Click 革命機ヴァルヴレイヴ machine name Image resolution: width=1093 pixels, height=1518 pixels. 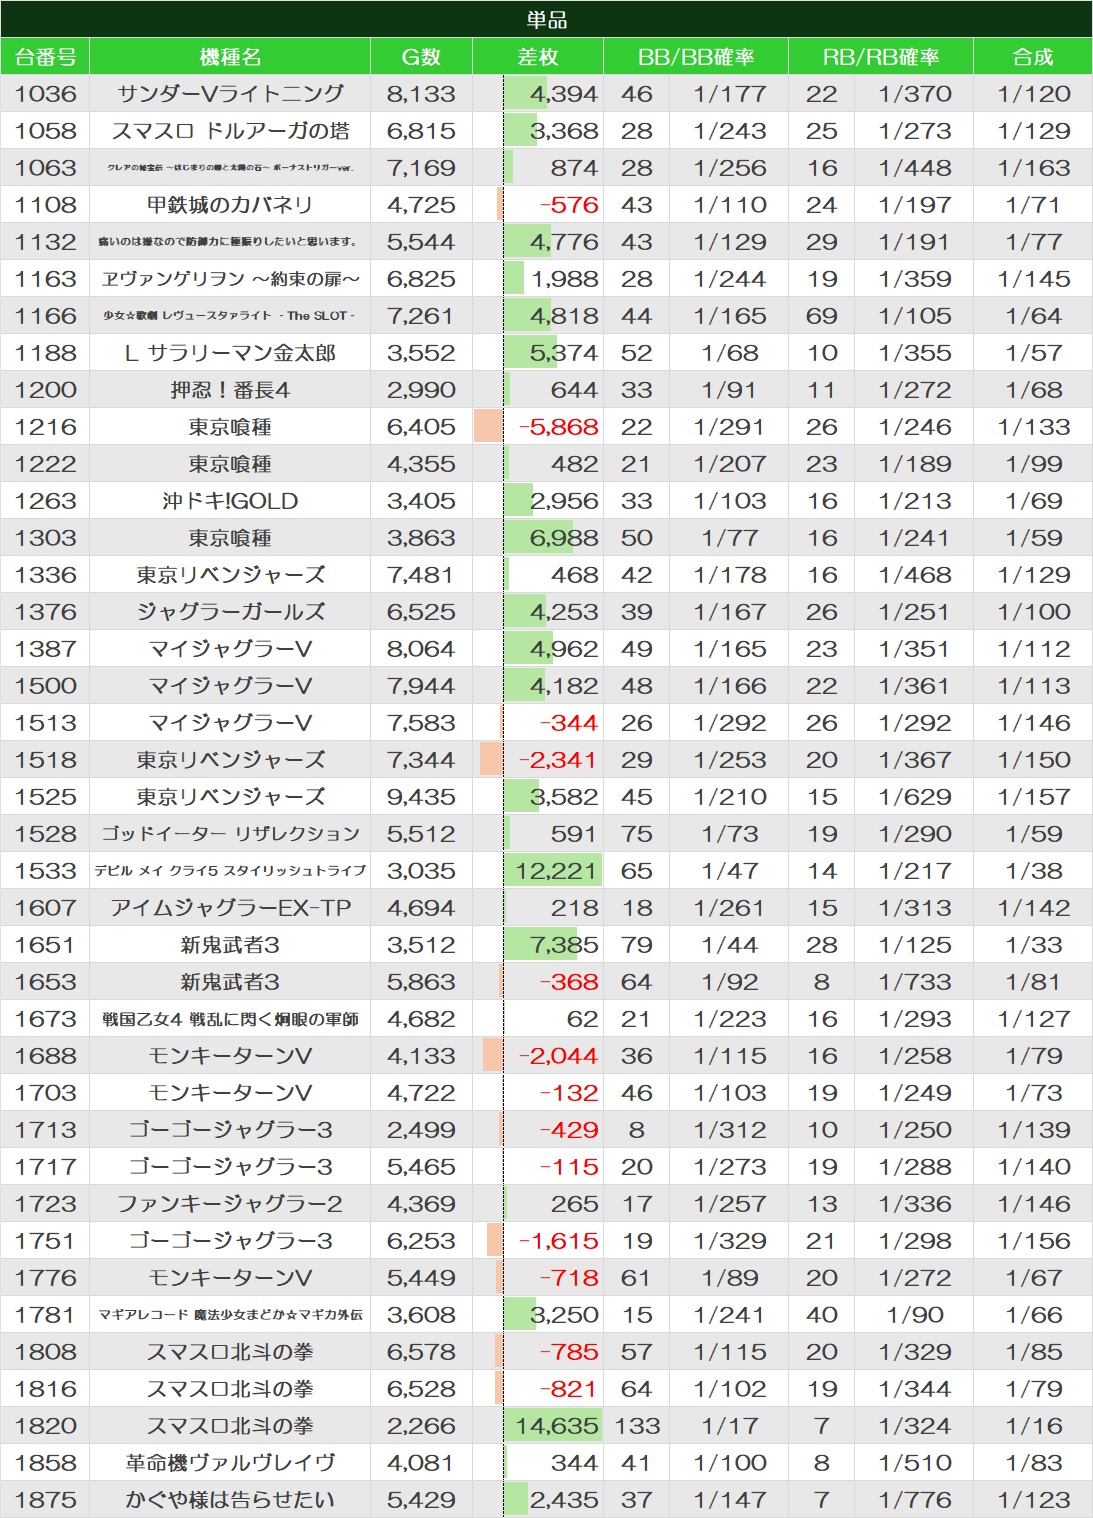tap(230, 1463)
